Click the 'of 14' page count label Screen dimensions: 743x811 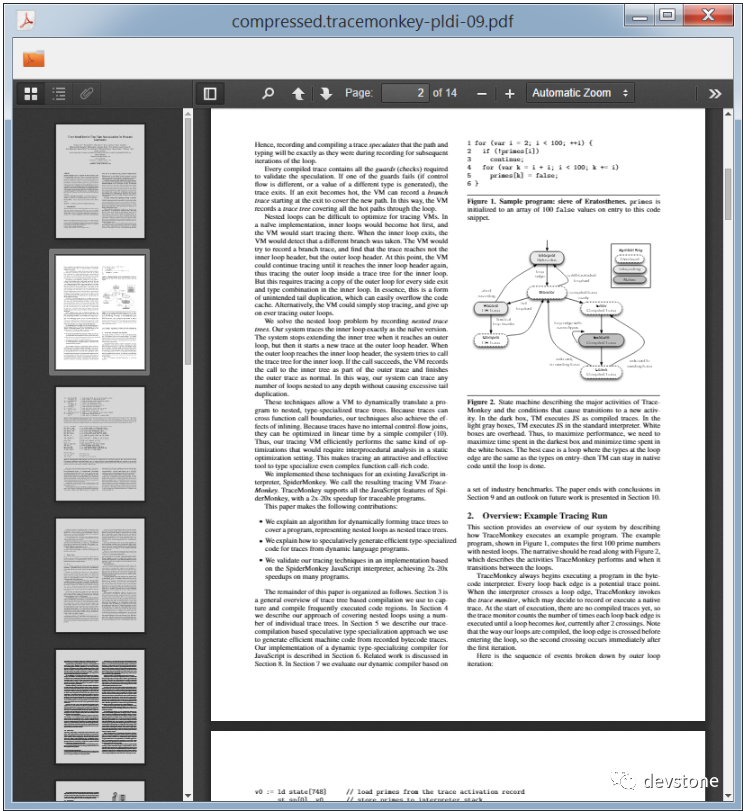pyautogui.click(x=445, y=93)
